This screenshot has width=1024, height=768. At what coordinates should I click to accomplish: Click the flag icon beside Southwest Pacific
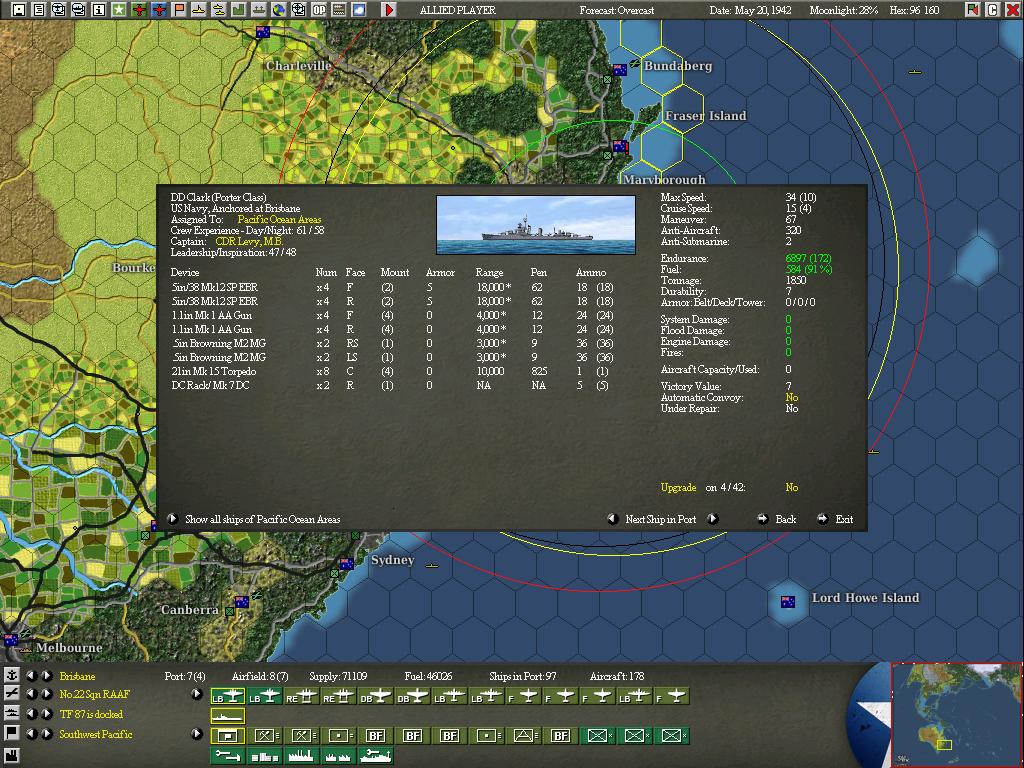(12, 733)
